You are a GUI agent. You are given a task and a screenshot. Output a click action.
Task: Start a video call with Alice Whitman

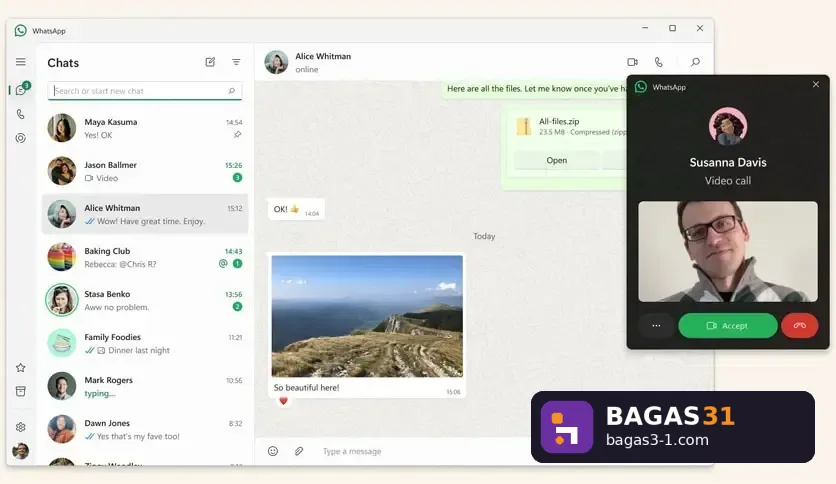632,62
